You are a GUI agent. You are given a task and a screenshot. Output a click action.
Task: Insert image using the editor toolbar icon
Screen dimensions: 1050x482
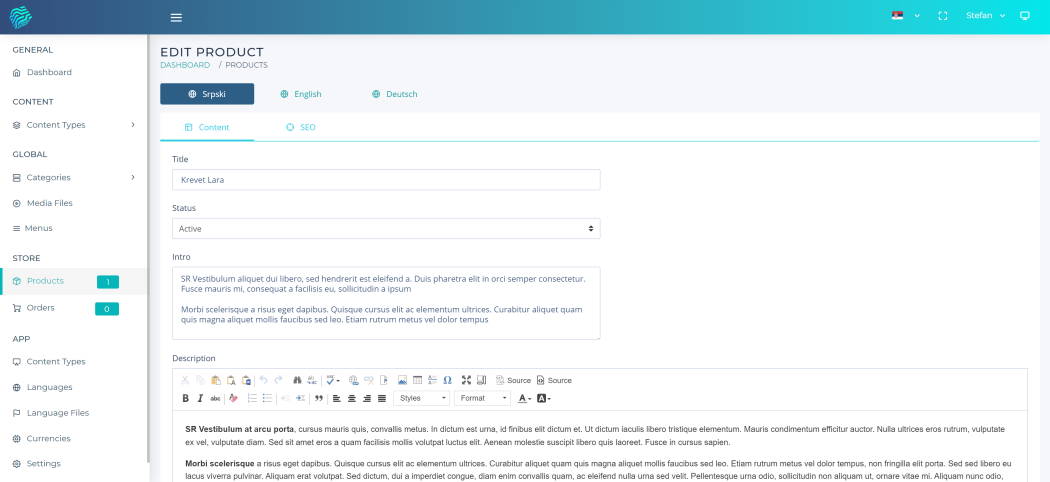(x=402, y=380)
